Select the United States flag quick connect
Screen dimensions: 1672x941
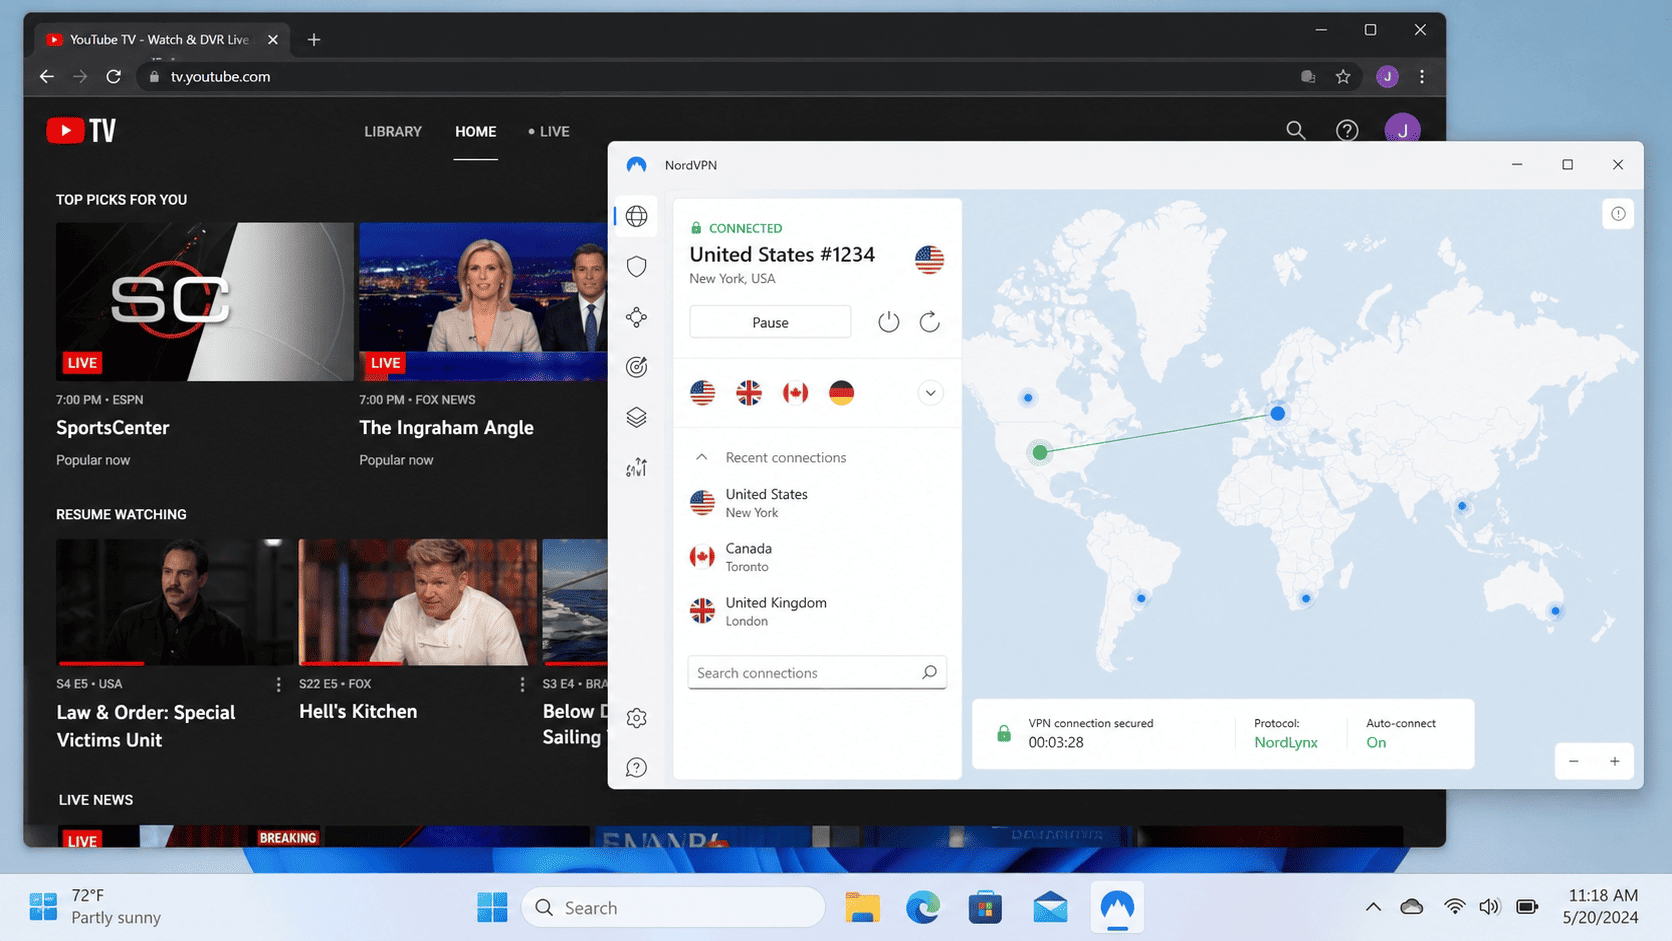(x=703, y=393)
